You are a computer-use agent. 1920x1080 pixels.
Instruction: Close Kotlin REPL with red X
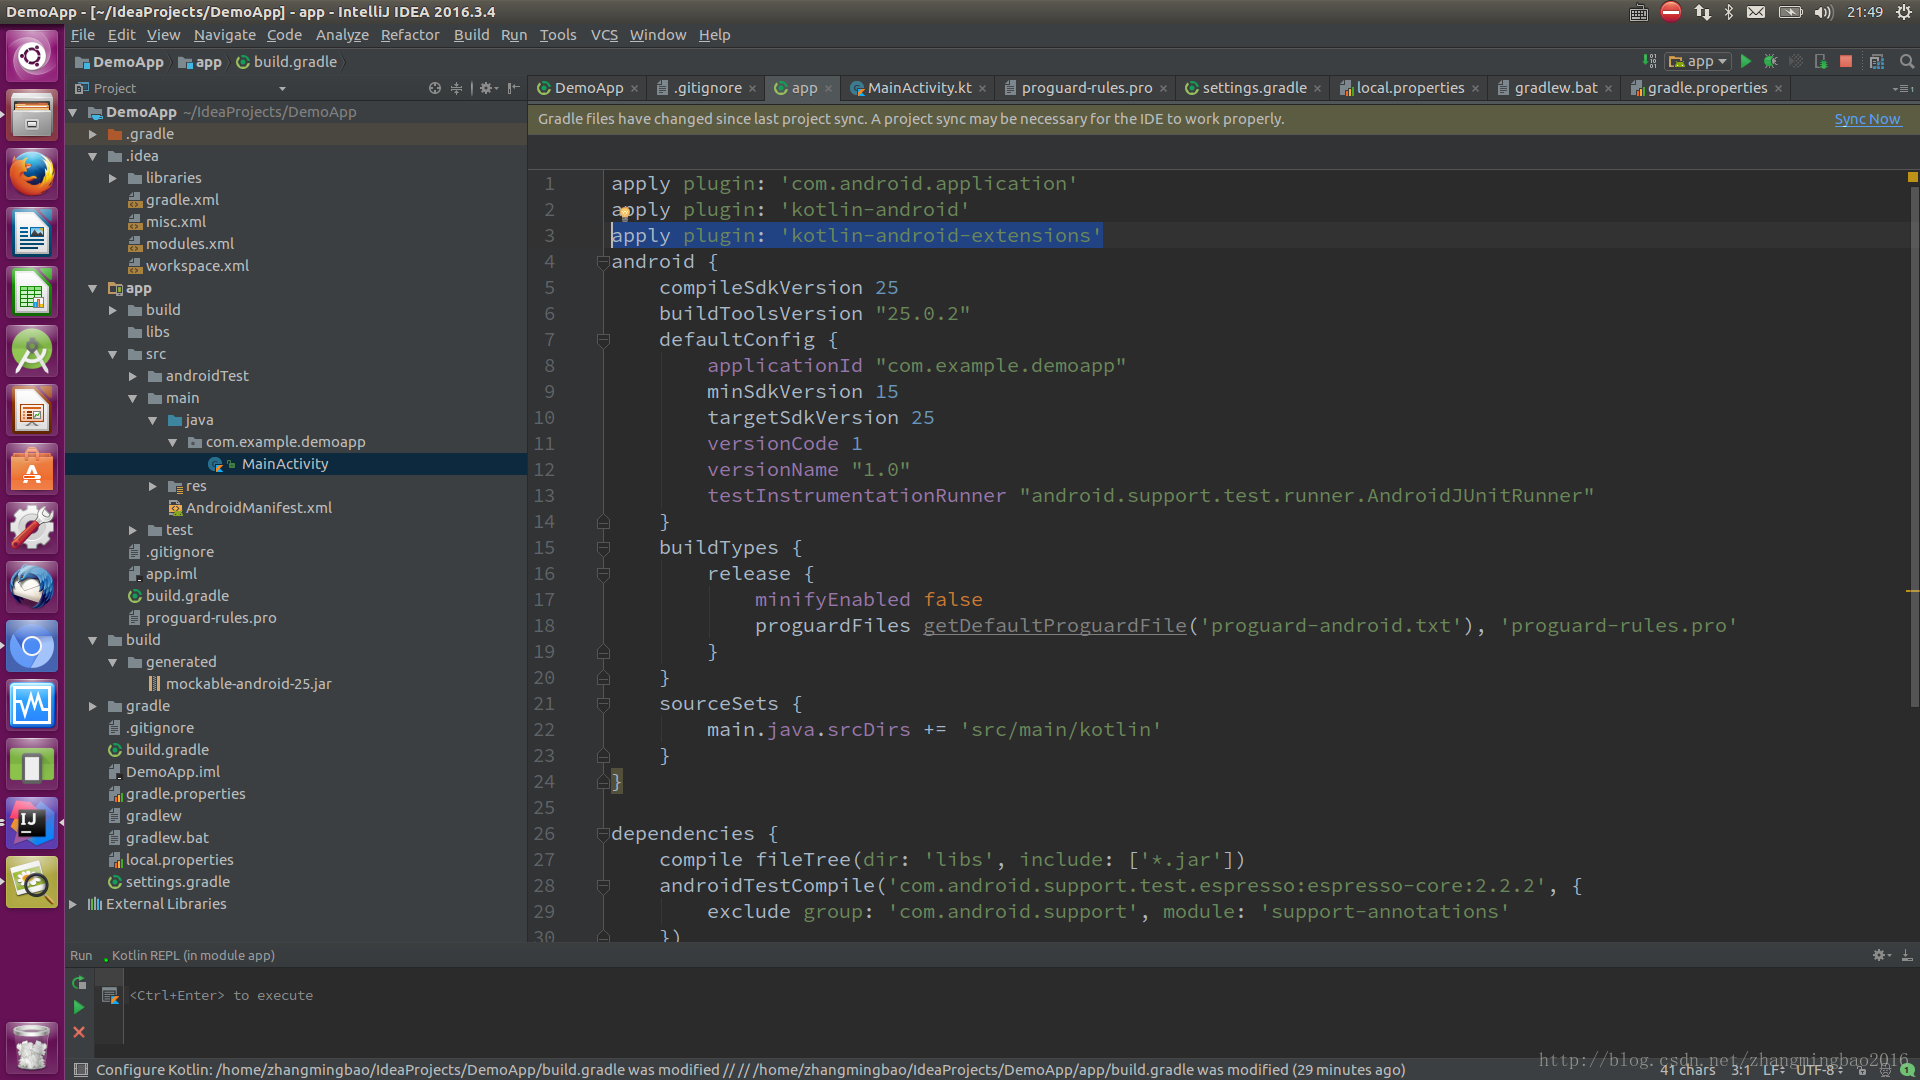[79, 1032]
